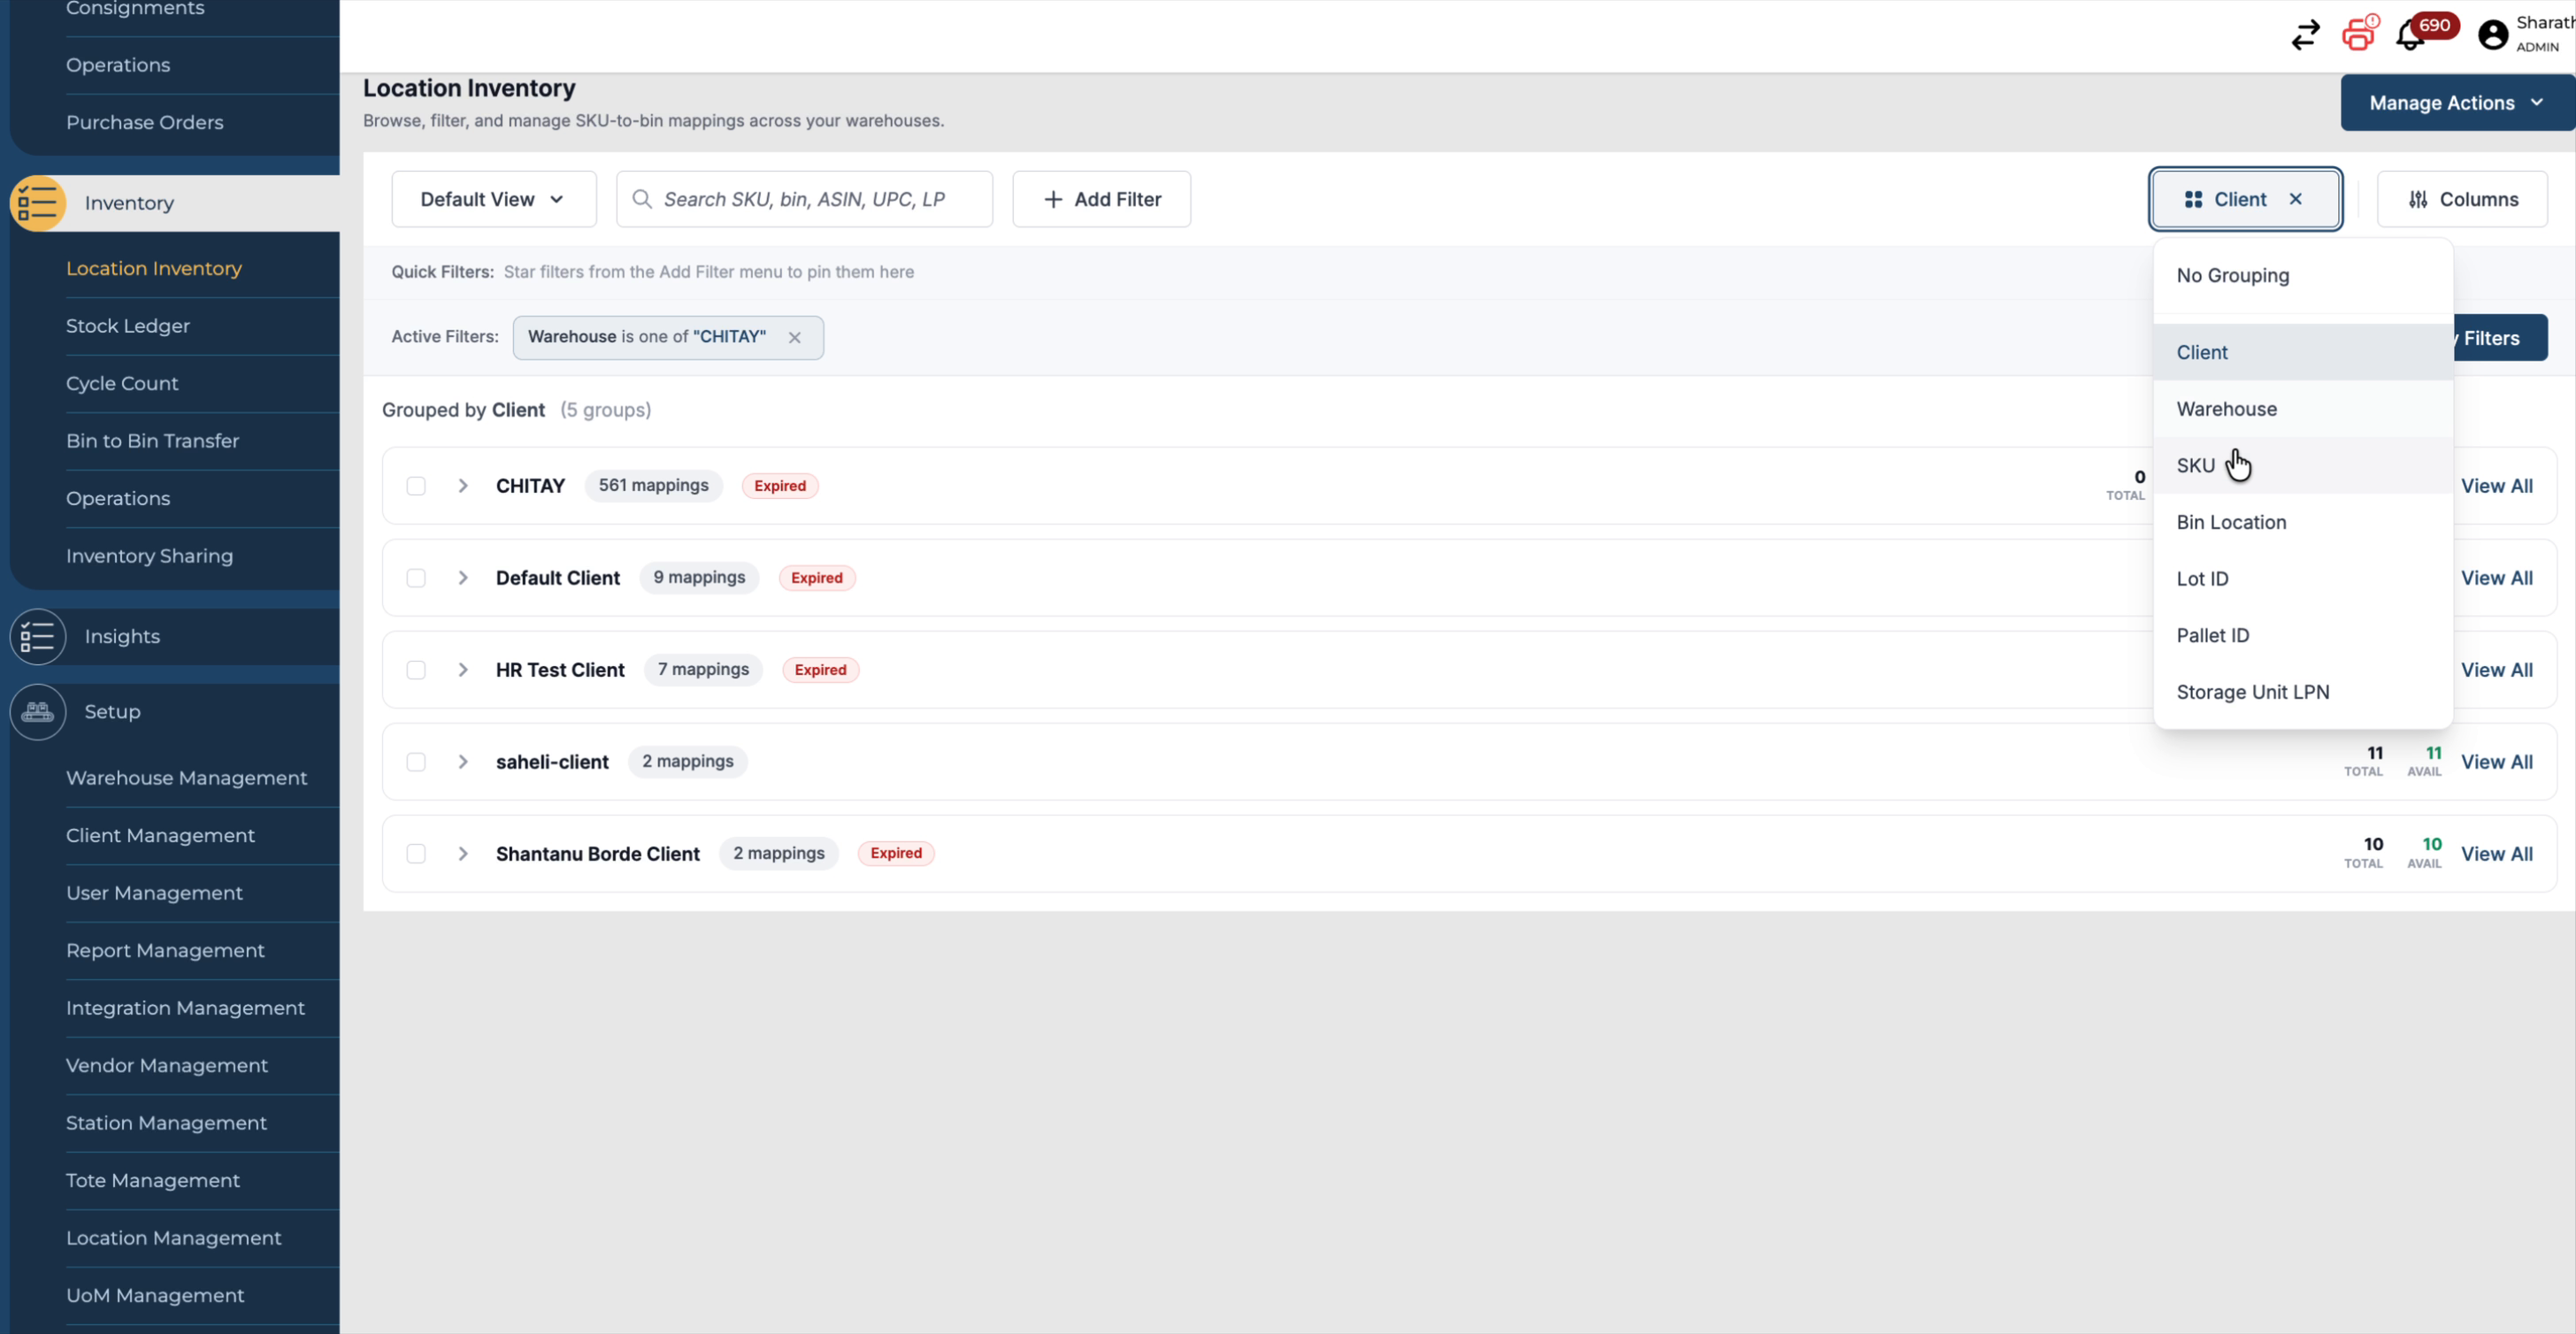Click View All for CHITAY

click(2496, 486)
